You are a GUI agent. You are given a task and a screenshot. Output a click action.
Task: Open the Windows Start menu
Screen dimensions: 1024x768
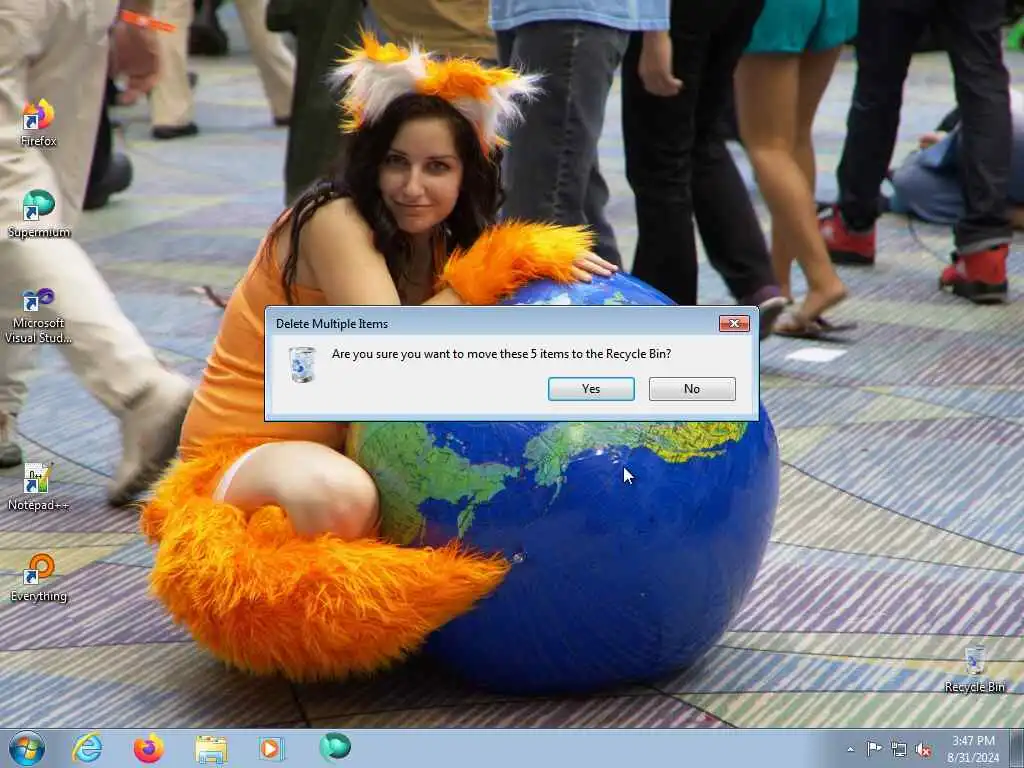click(x=27, y=748)
